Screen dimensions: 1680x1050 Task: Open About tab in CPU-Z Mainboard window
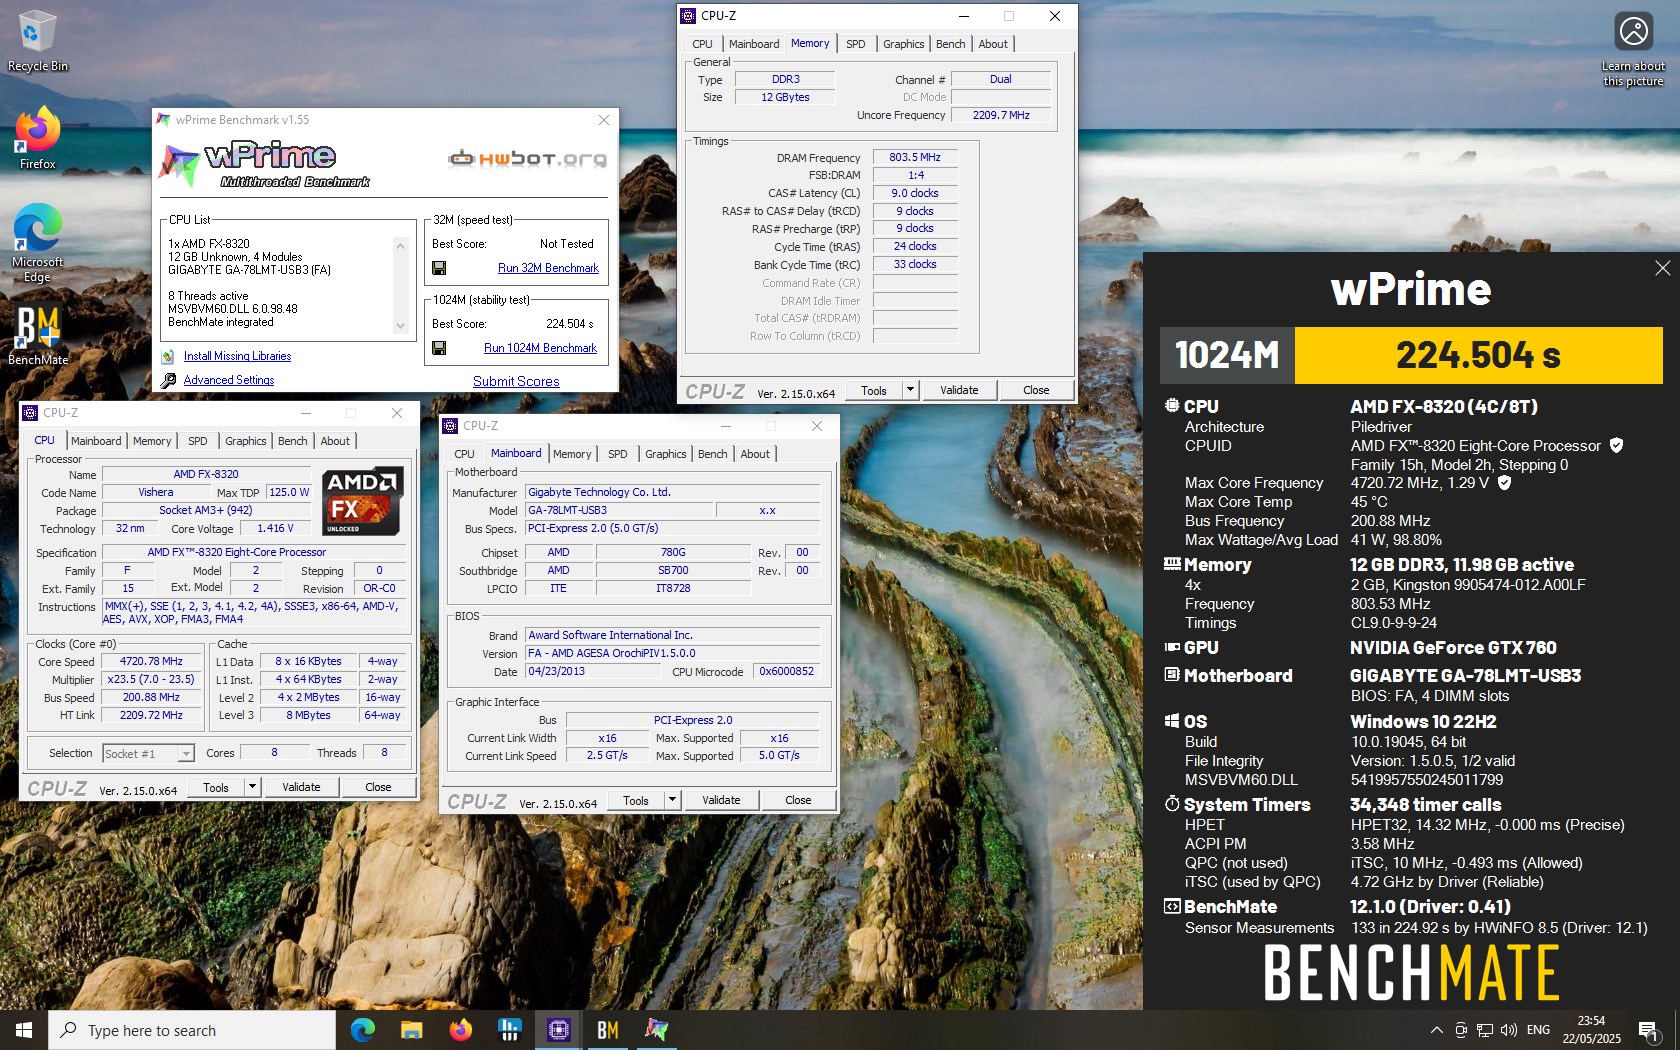coord(755,454)
